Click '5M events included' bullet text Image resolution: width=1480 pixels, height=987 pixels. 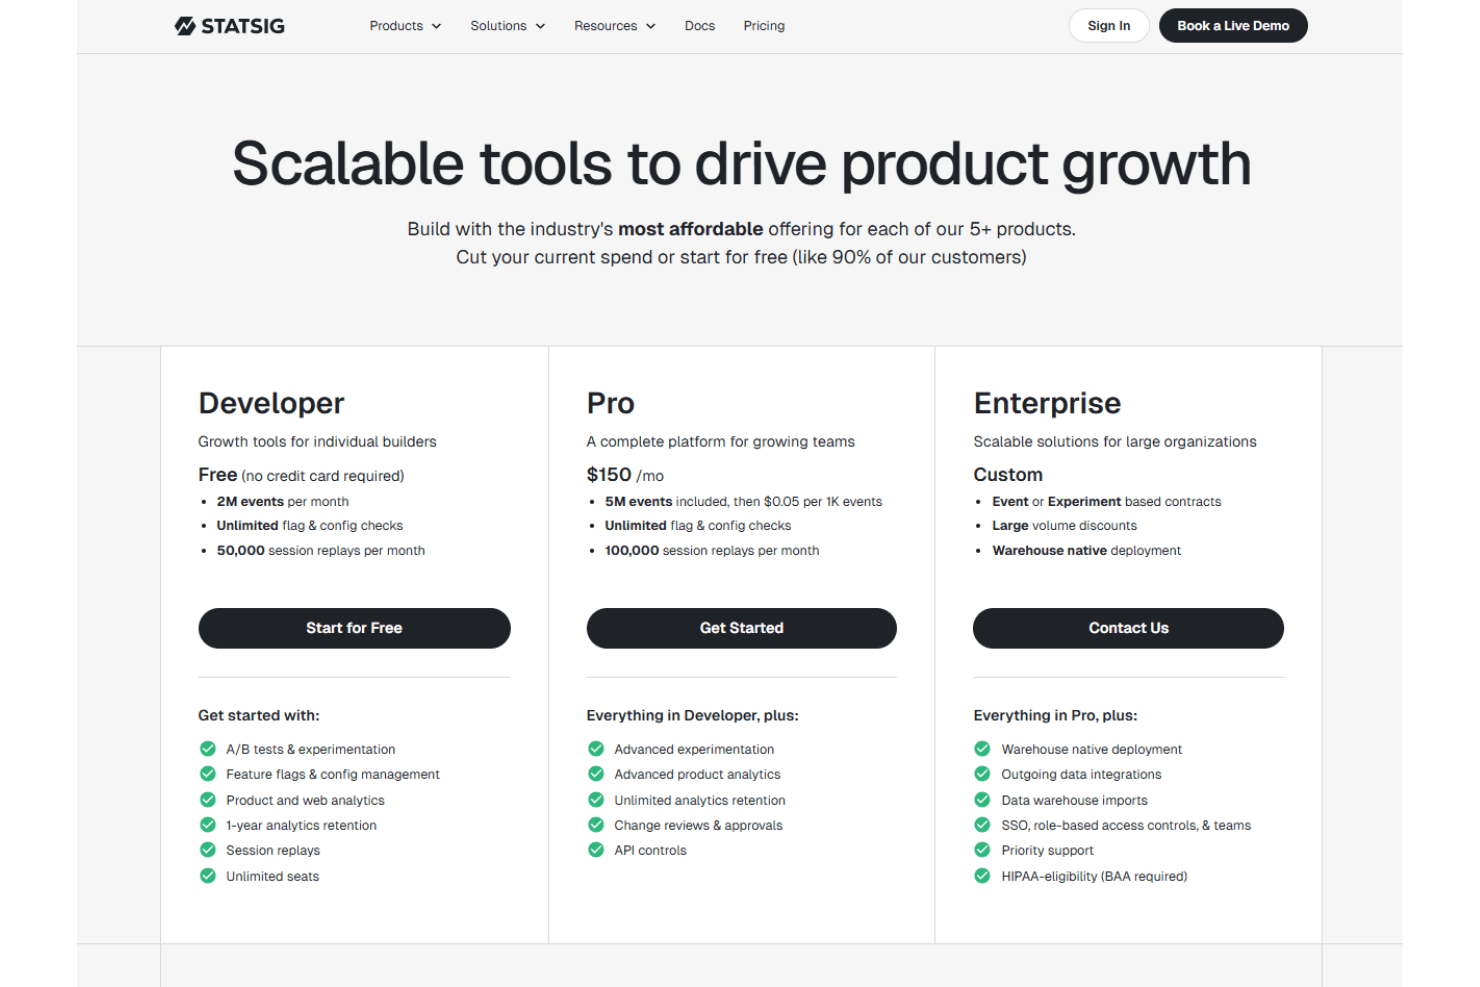tap(743, 502)
